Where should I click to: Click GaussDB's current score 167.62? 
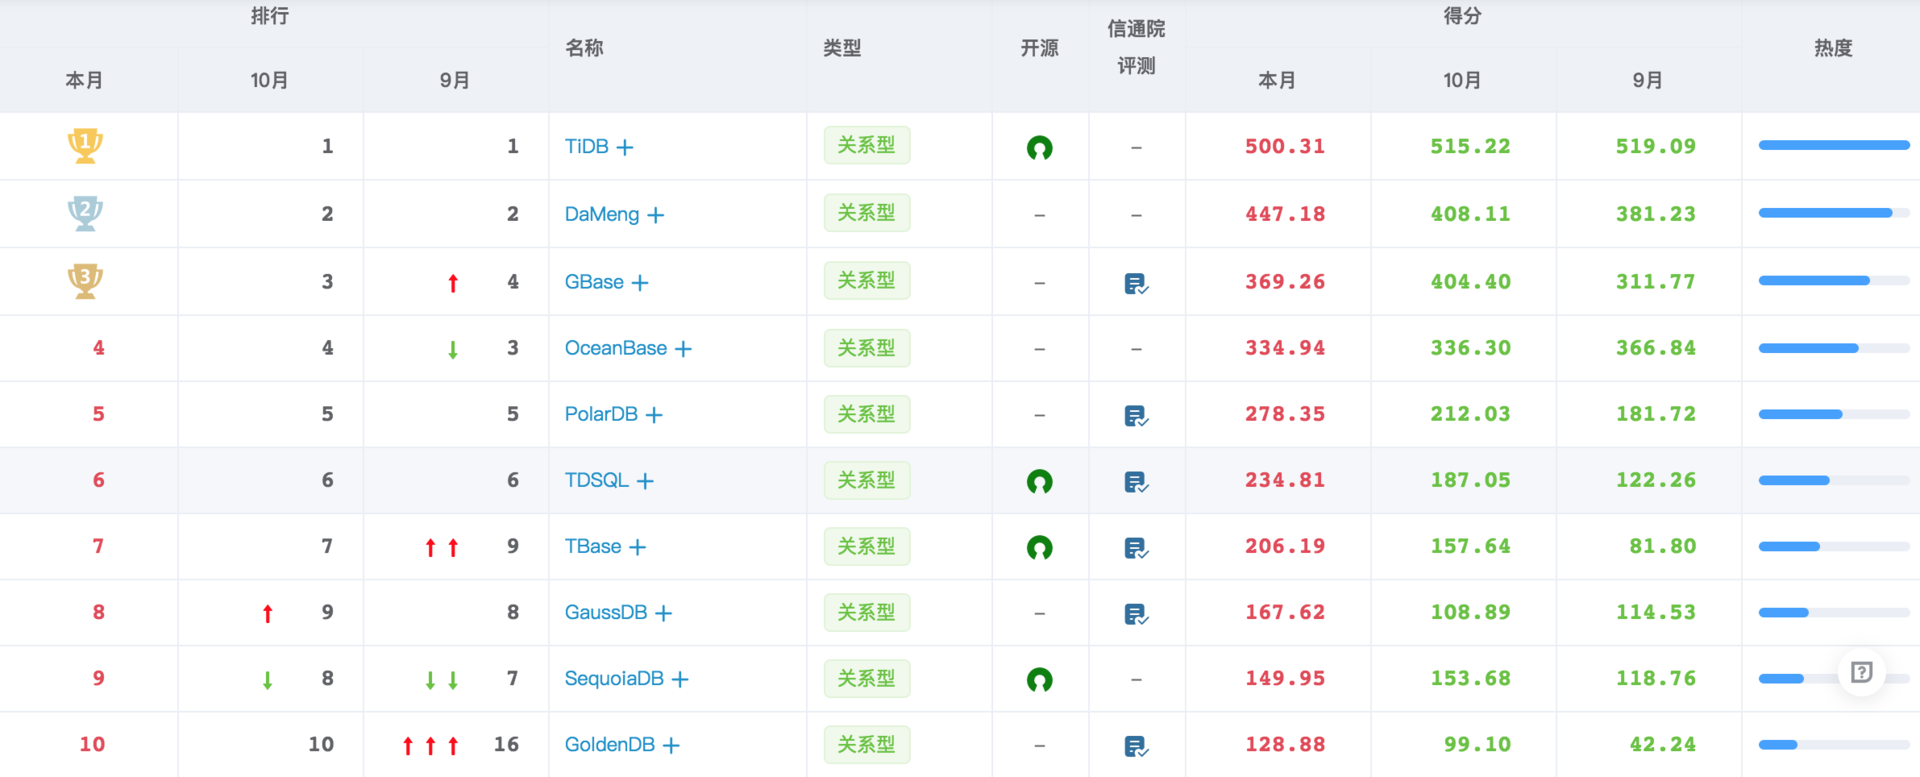tap(1285, 612)
